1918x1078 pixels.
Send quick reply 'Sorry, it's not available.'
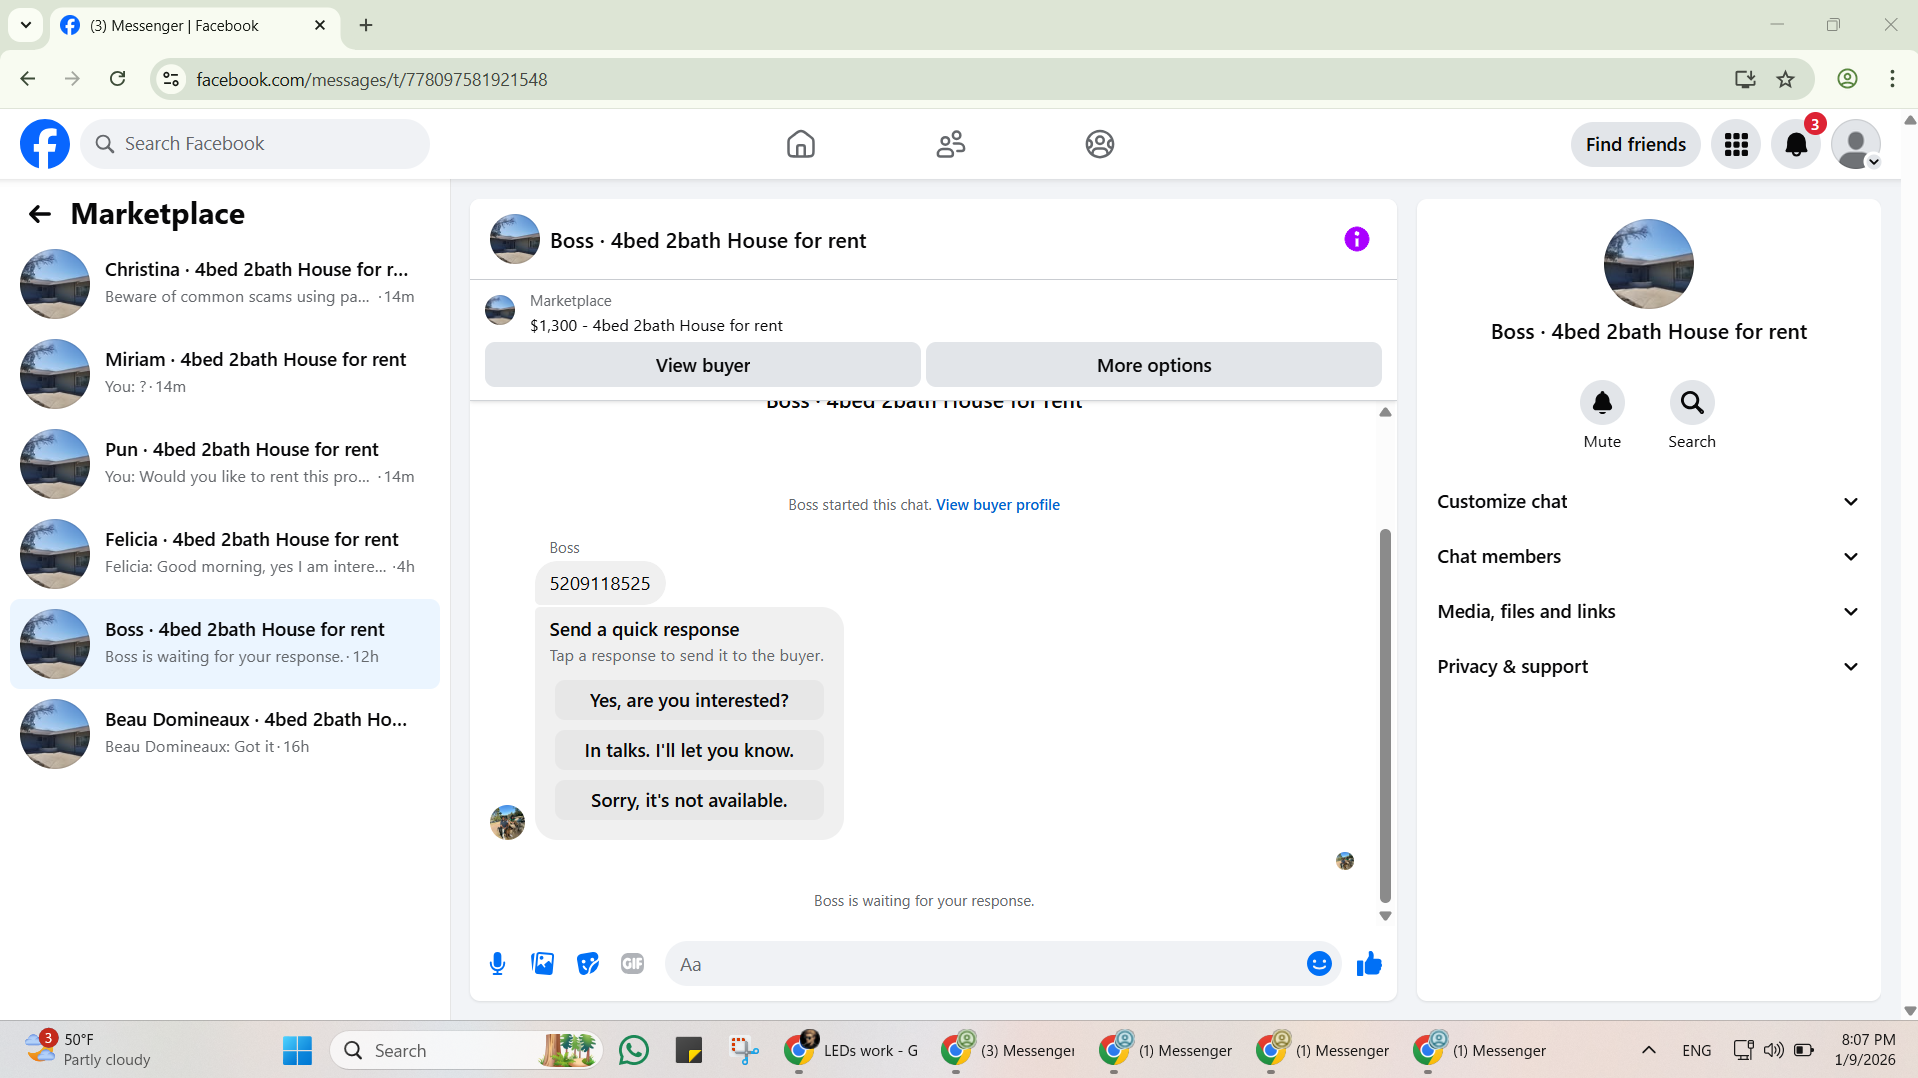click(689, 800)
